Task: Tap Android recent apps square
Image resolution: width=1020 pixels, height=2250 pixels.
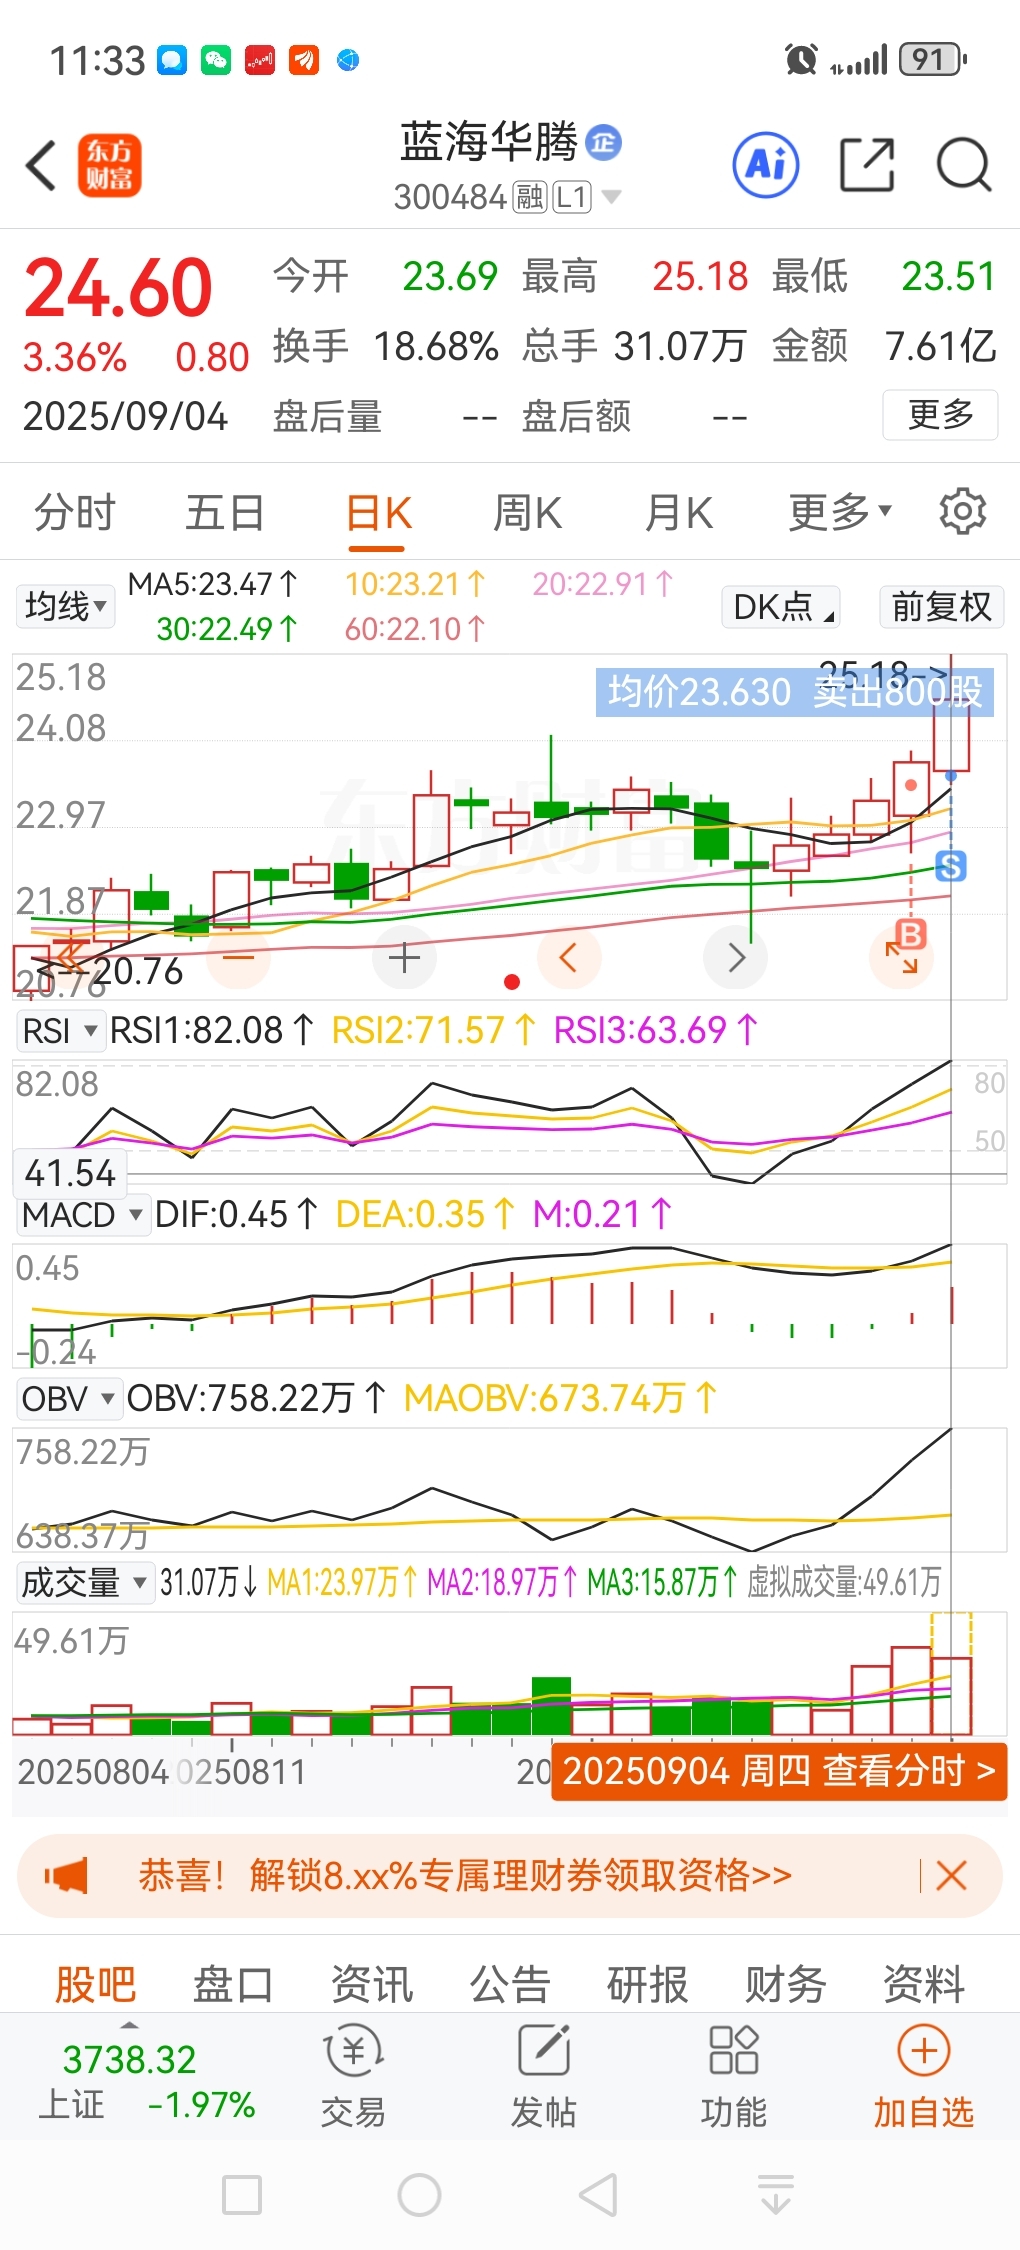Action: [242, 2195]
